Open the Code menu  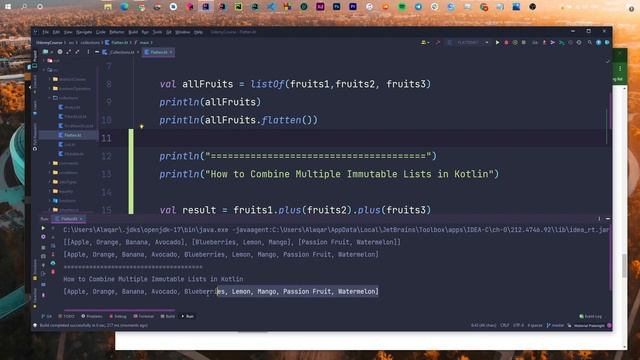(101, 32)
